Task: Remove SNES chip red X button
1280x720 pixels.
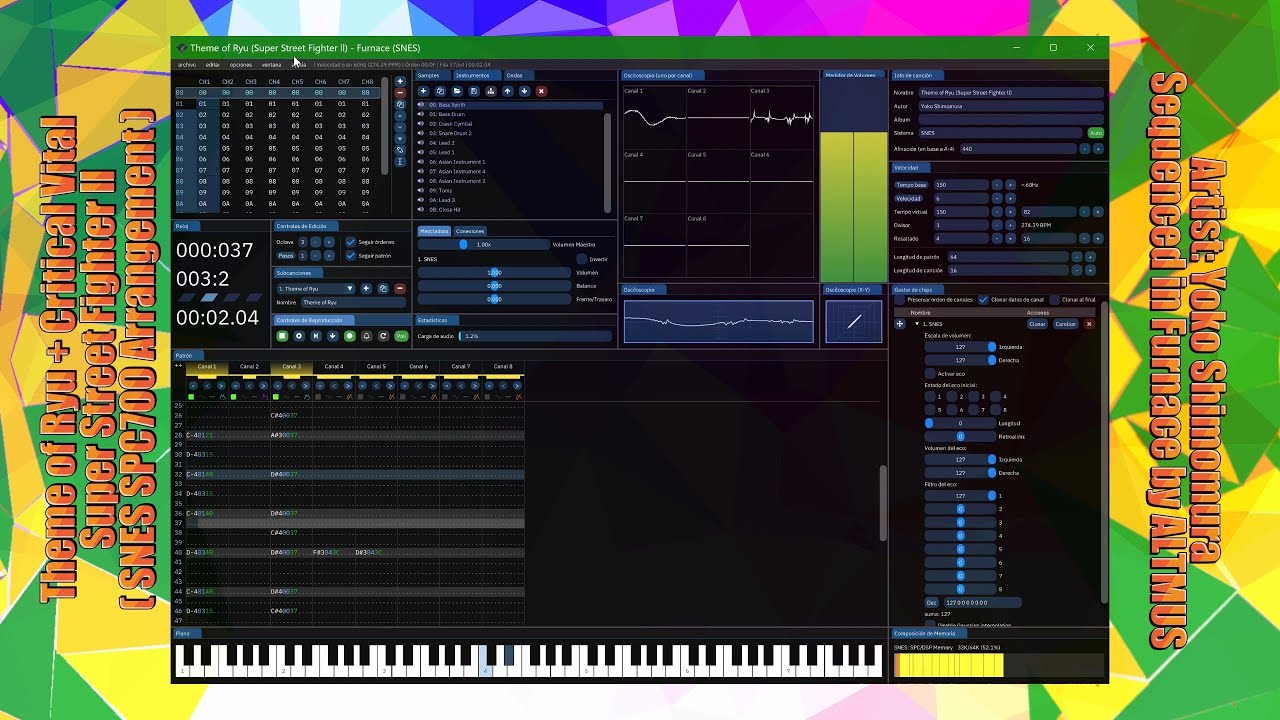Action: (1089, 324)
